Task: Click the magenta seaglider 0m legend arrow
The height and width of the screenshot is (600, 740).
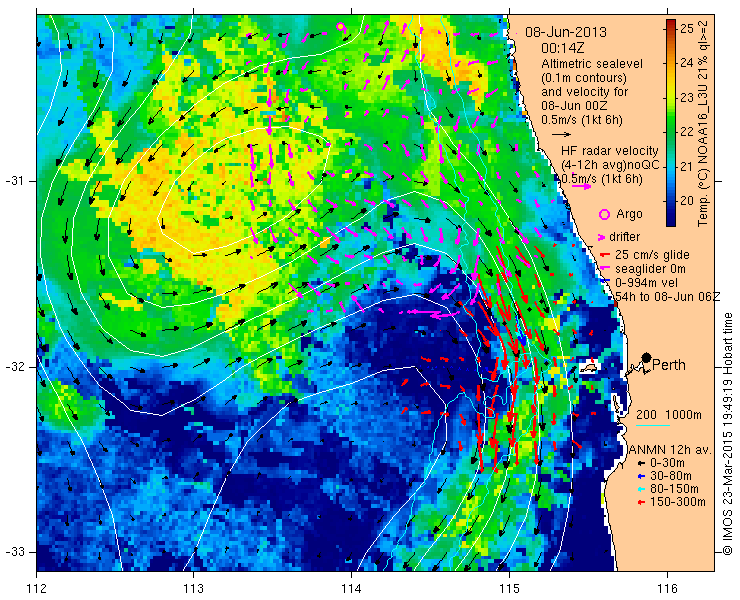Action: coord(604,269)
